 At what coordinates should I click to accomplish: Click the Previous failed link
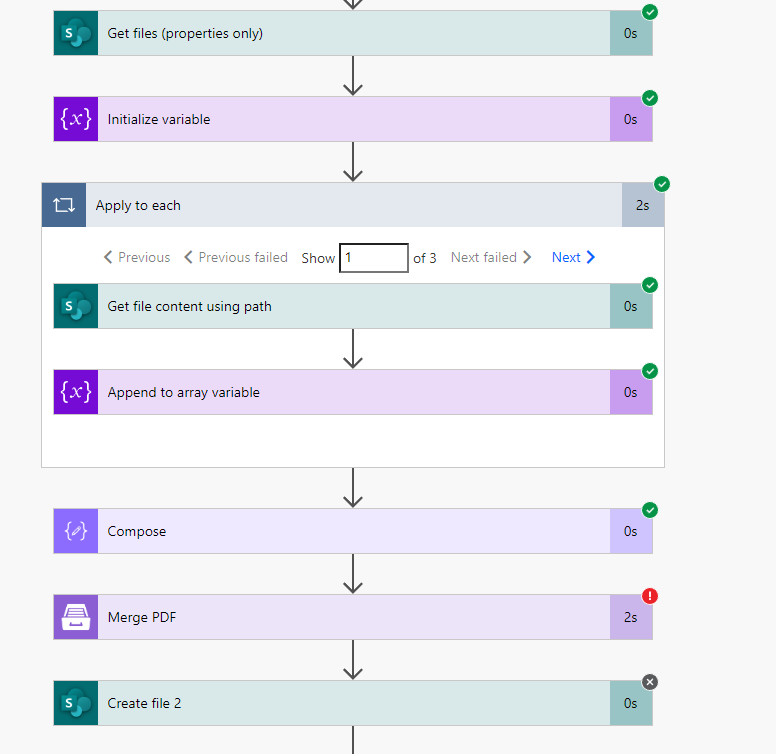236,257
